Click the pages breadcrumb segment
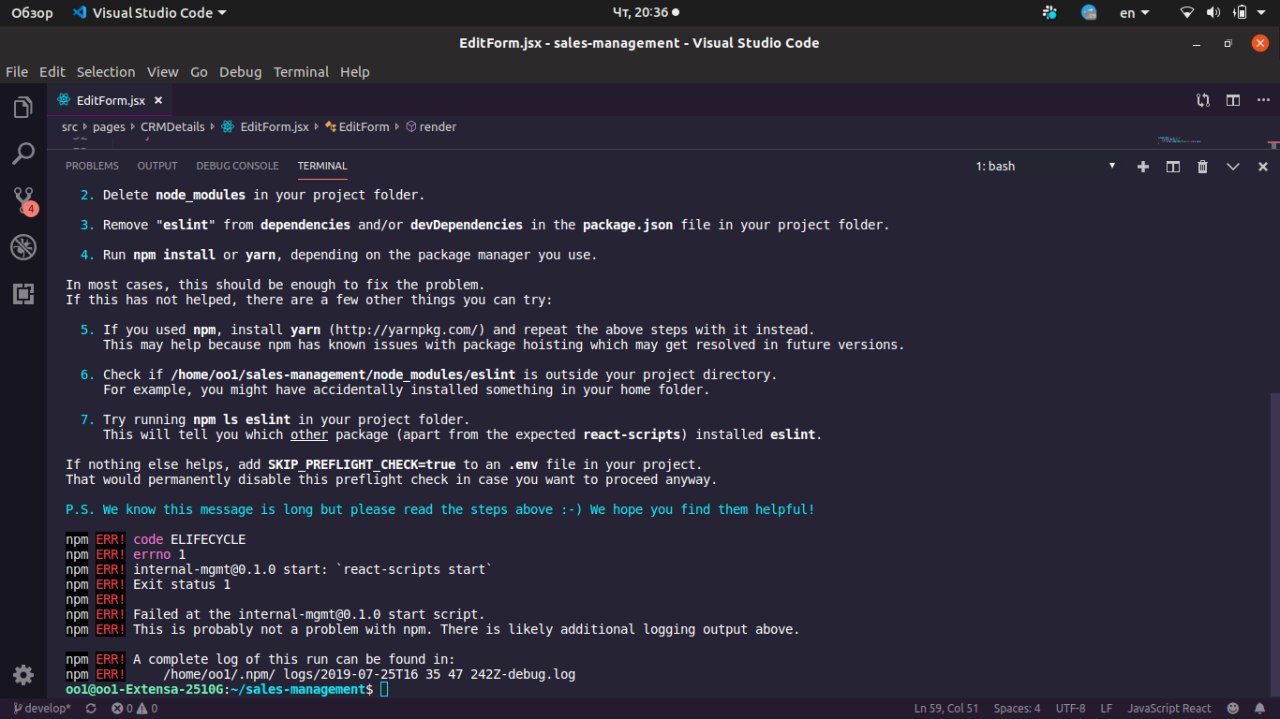This screenshot has height=719, width=1280. pos(109,127)
